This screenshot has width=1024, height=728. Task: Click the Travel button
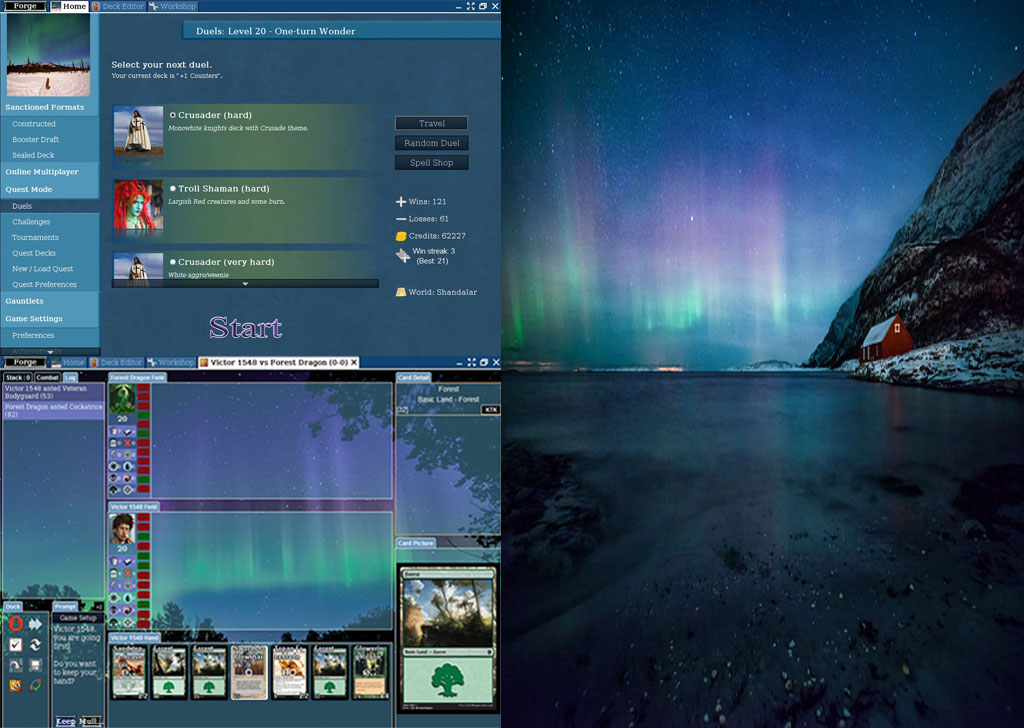point(431,124)
